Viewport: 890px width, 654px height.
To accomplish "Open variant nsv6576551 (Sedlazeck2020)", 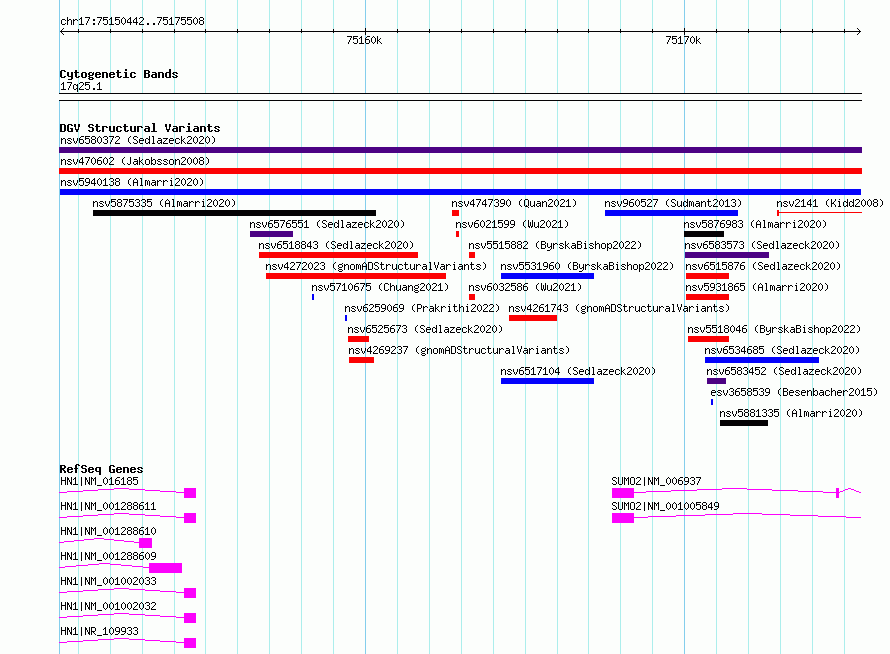I will click(328, 224).
